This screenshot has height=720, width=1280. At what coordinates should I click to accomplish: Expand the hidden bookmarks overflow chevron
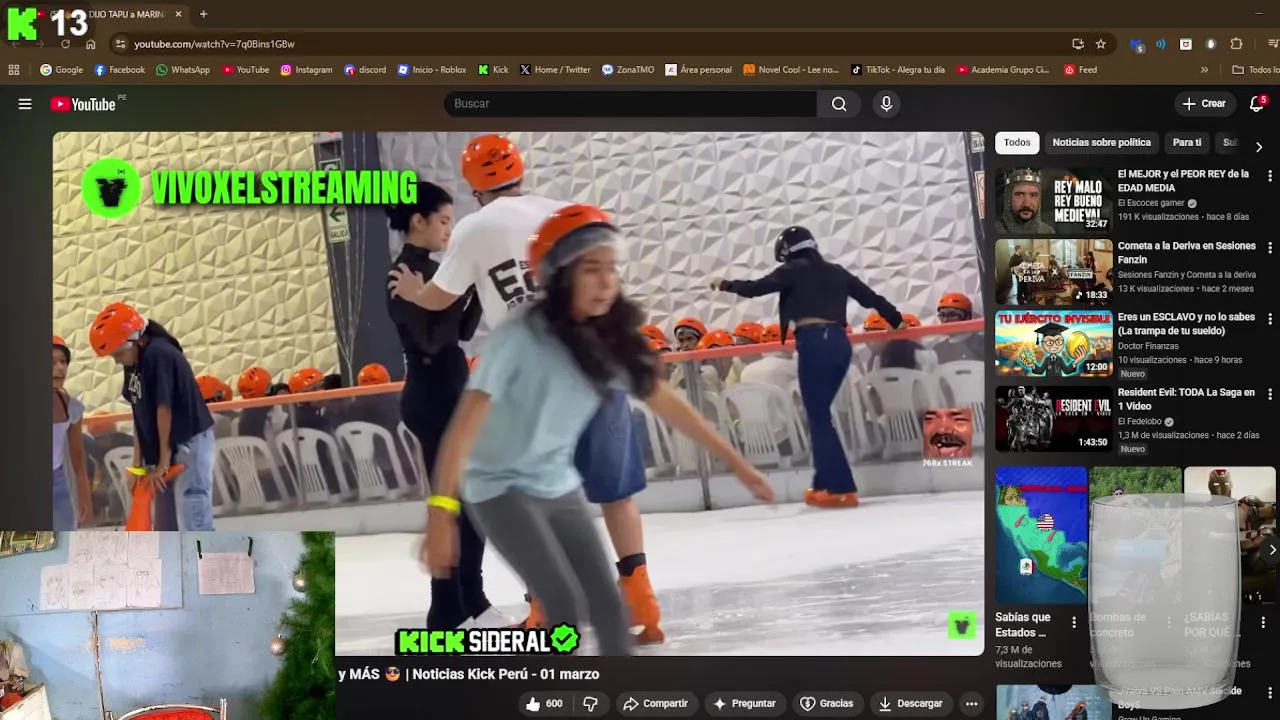pyautogui.click(x=1204, y=70)
